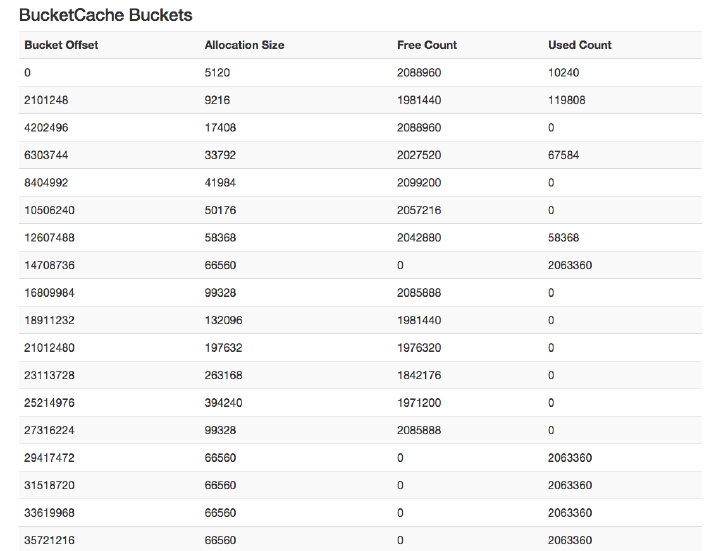Select allocation size 394240 cell
This screenshot has width=721, height=551.
[x=223, y=403]
